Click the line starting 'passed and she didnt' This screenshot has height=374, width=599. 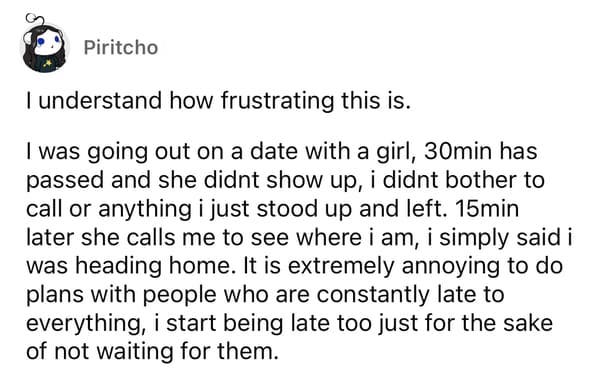(285, 180)
